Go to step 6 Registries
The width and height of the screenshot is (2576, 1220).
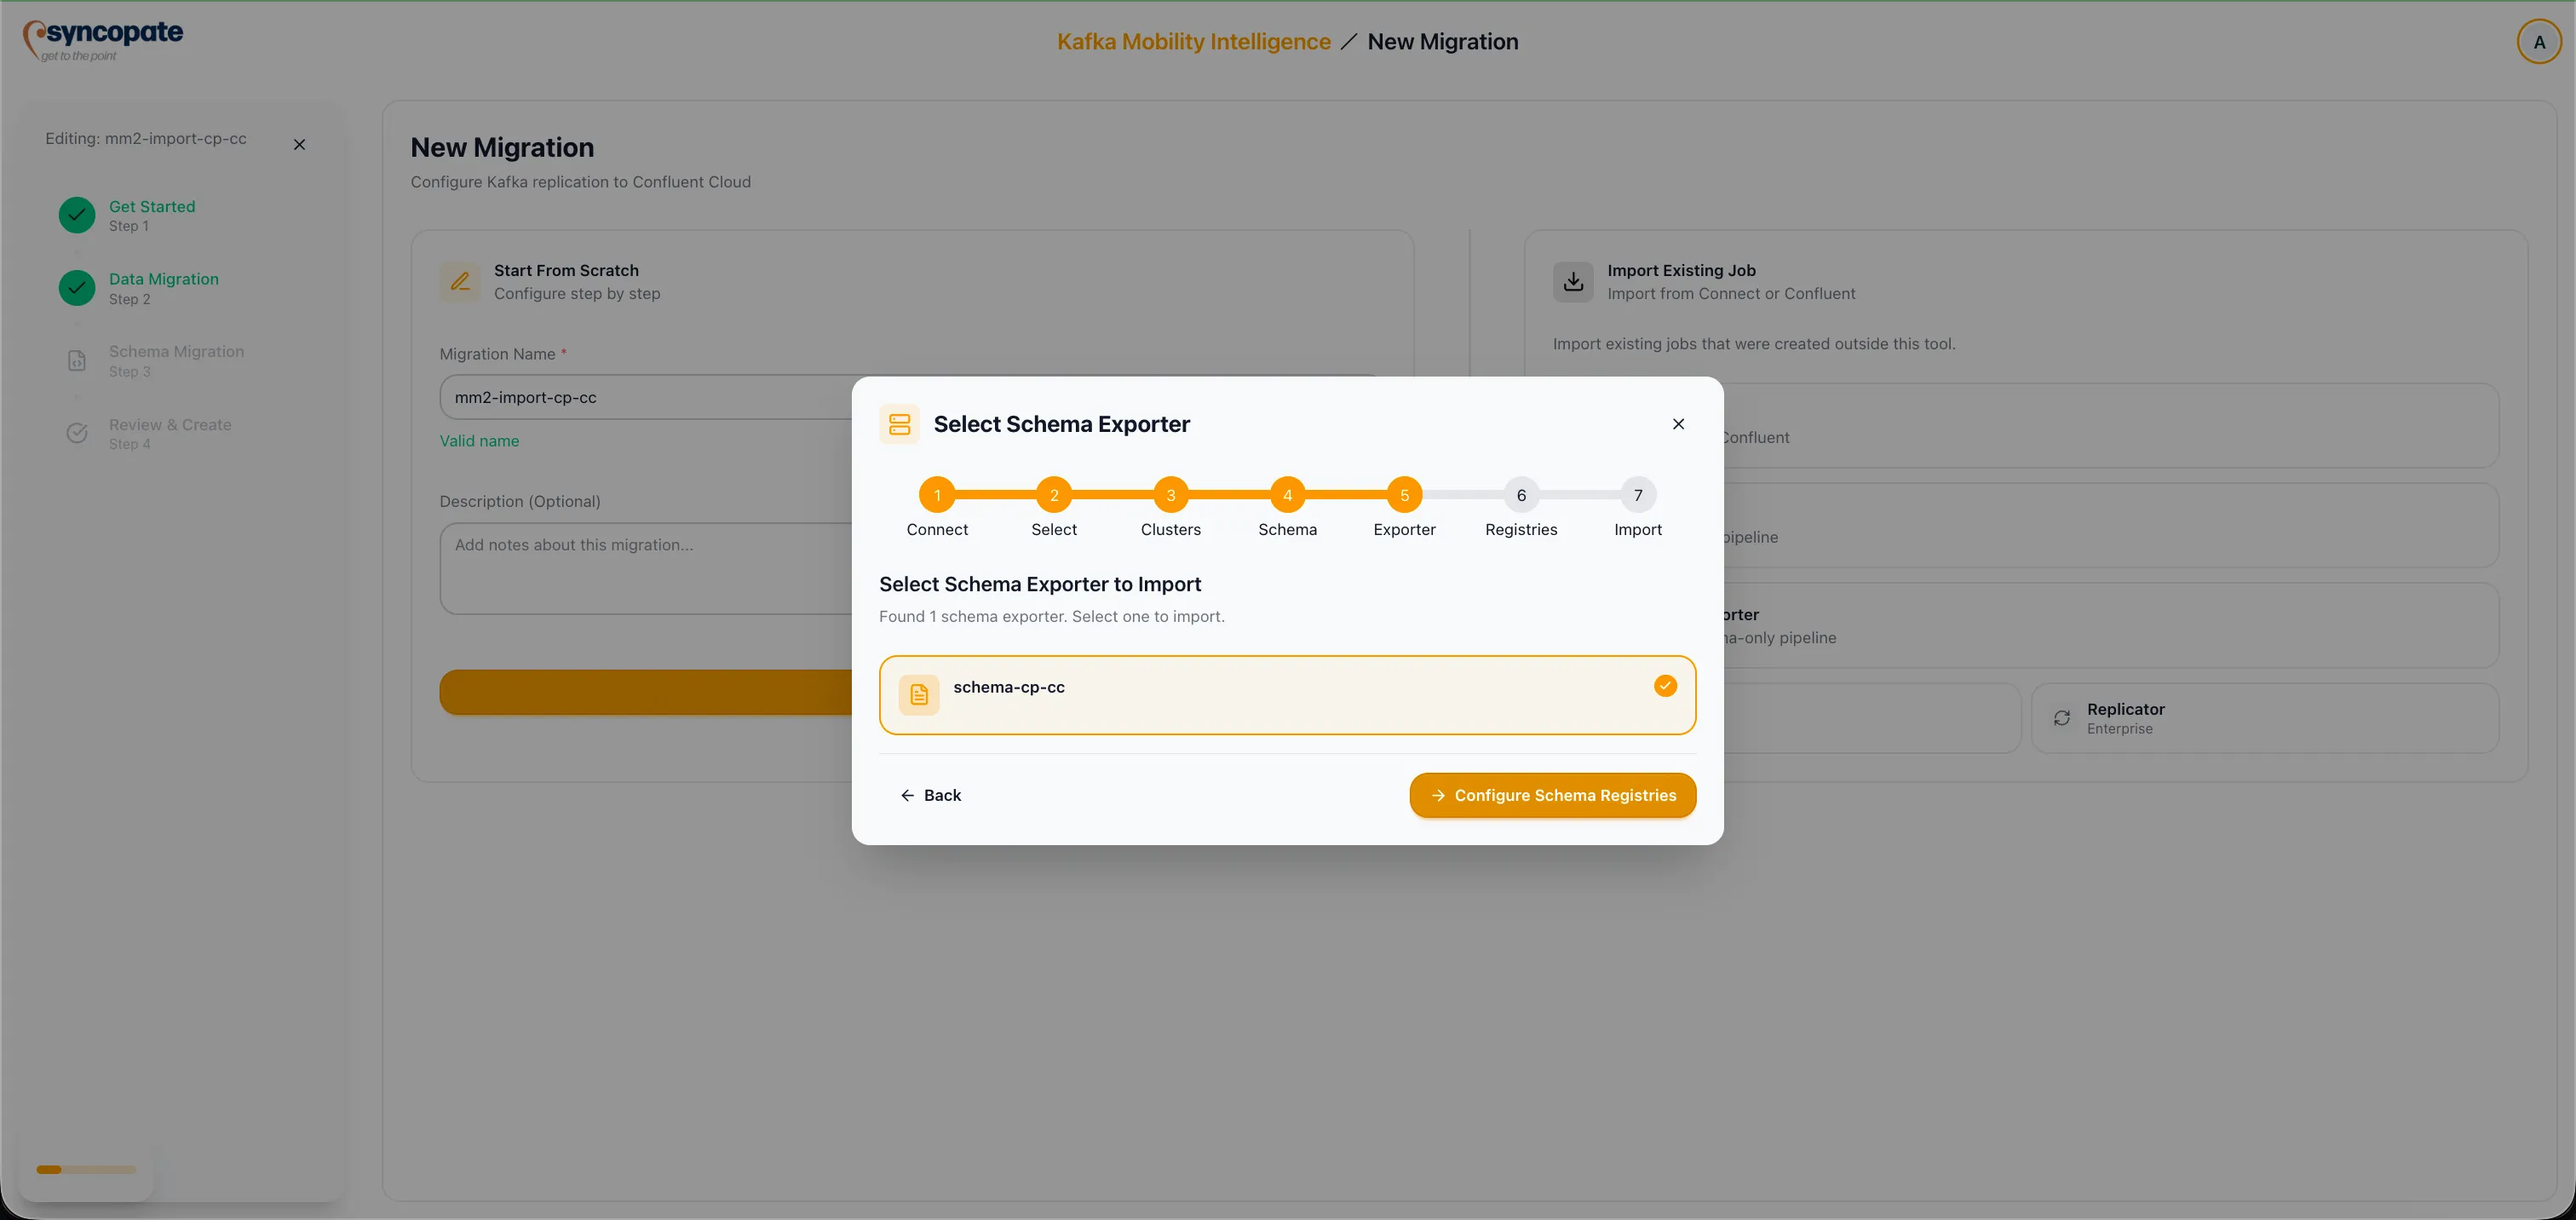1520,495
